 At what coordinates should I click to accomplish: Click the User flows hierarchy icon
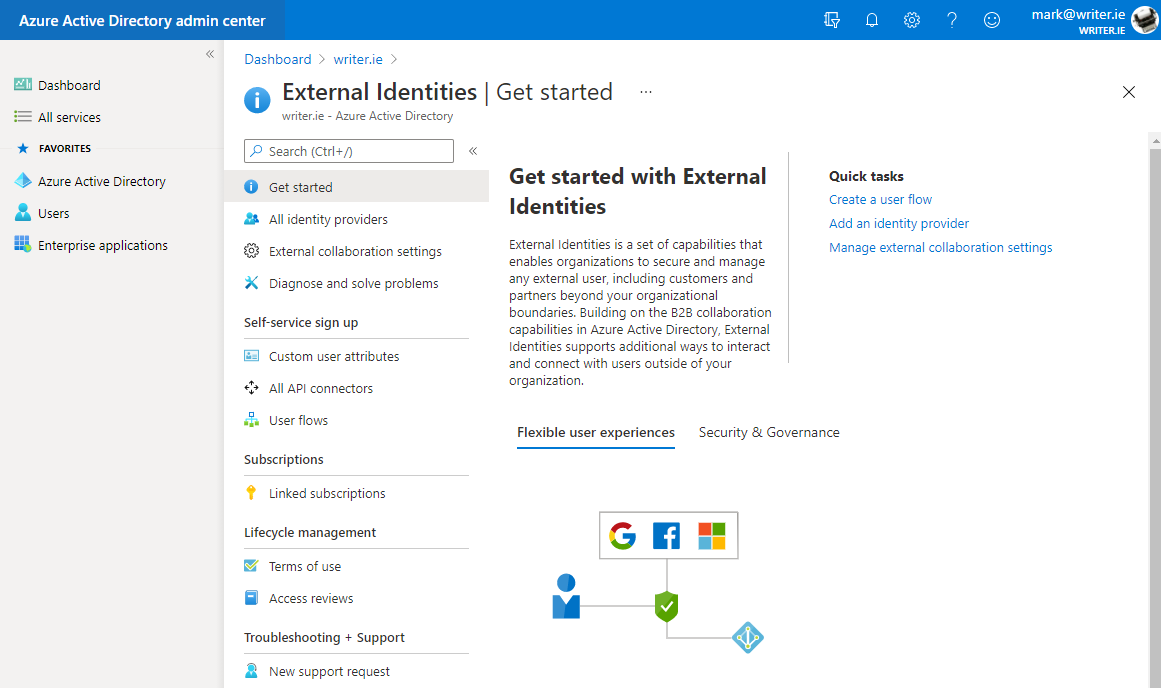(251, 420)
